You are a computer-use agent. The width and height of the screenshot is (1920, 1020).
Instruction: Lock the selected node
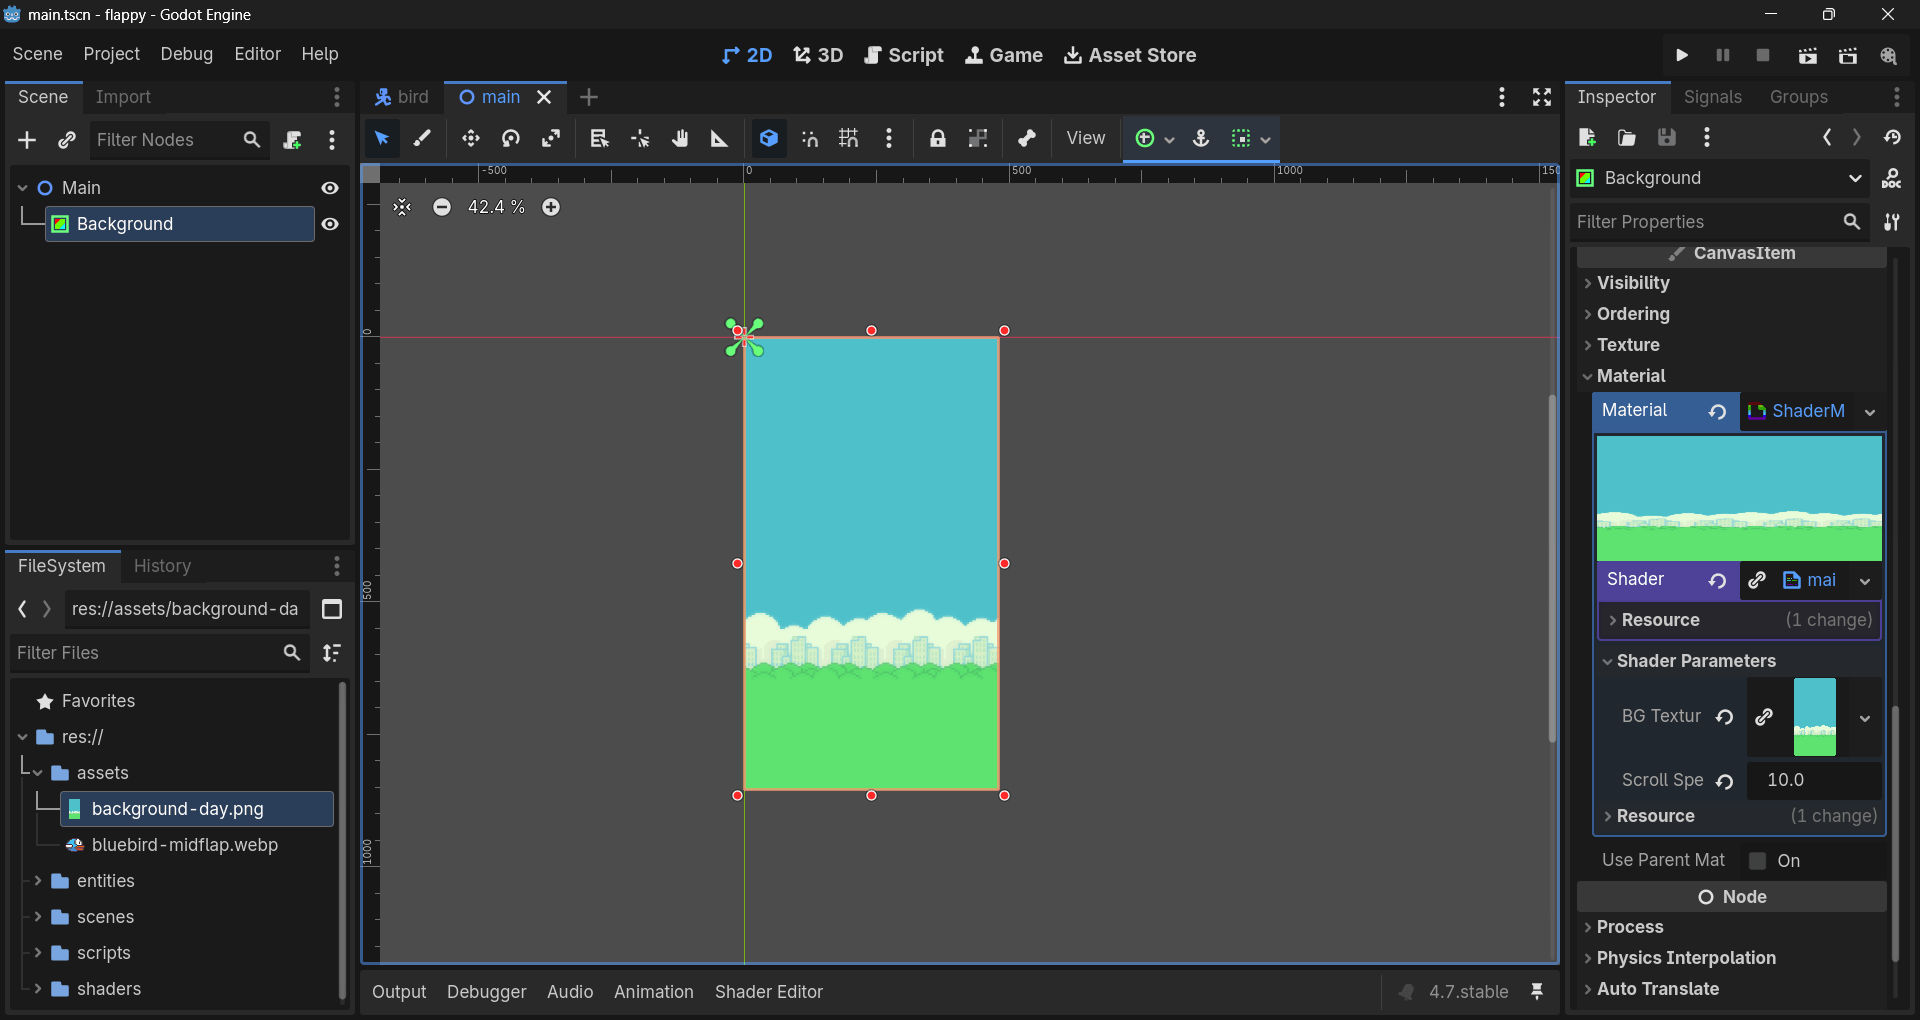937,139
